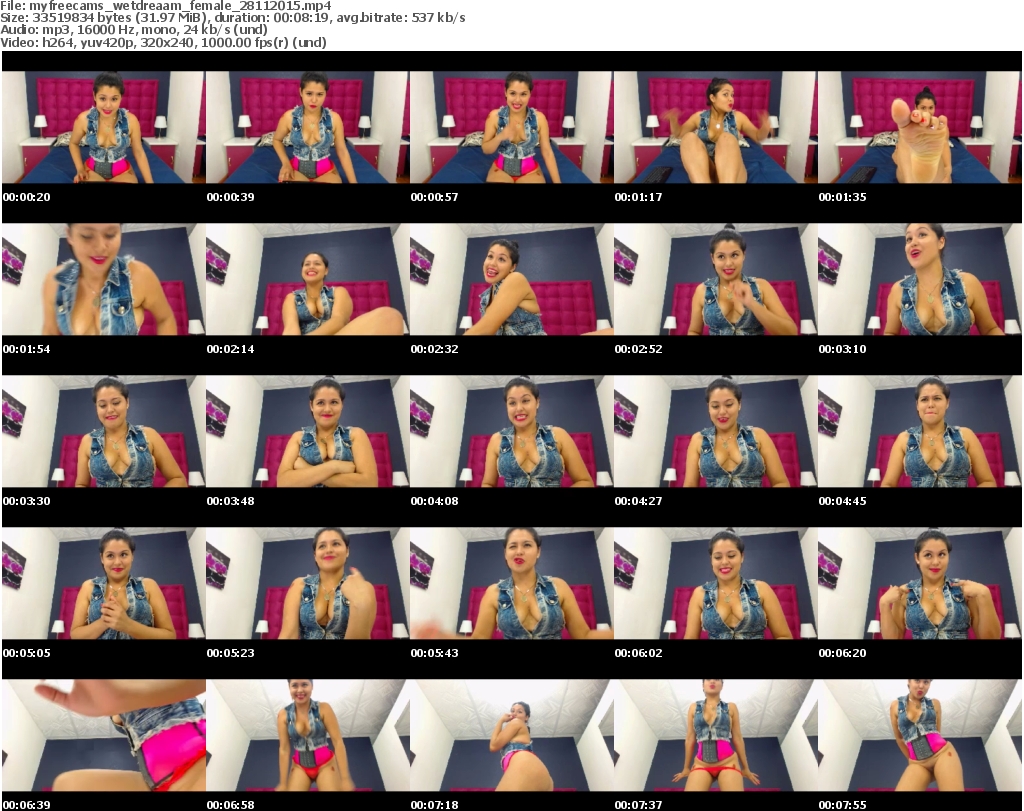Click the 00:06:58 timestamp label
The height and width of the screenshot is (811, 1024).
pyautogui.click(x=231, y=805)
